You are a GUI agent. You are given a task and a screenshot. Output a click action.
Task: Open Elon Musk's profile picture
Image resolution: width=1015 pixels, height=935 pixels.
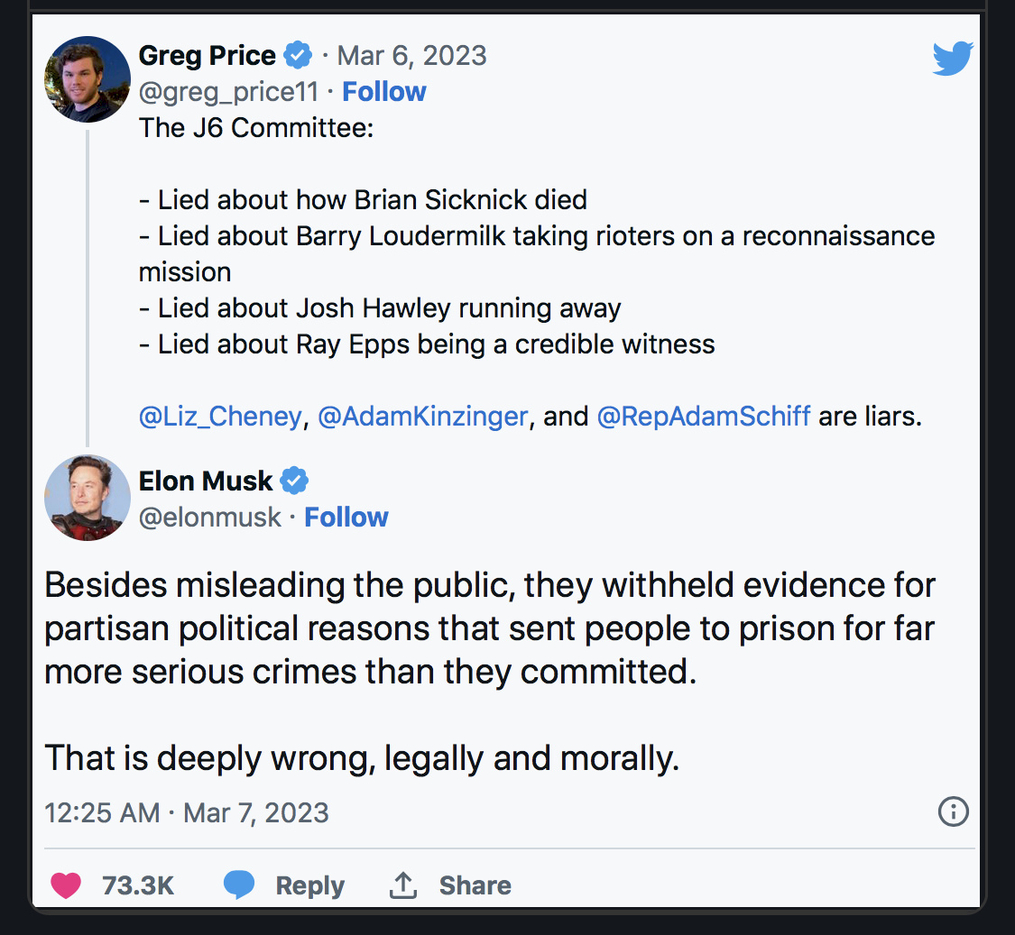coord(87,497)
